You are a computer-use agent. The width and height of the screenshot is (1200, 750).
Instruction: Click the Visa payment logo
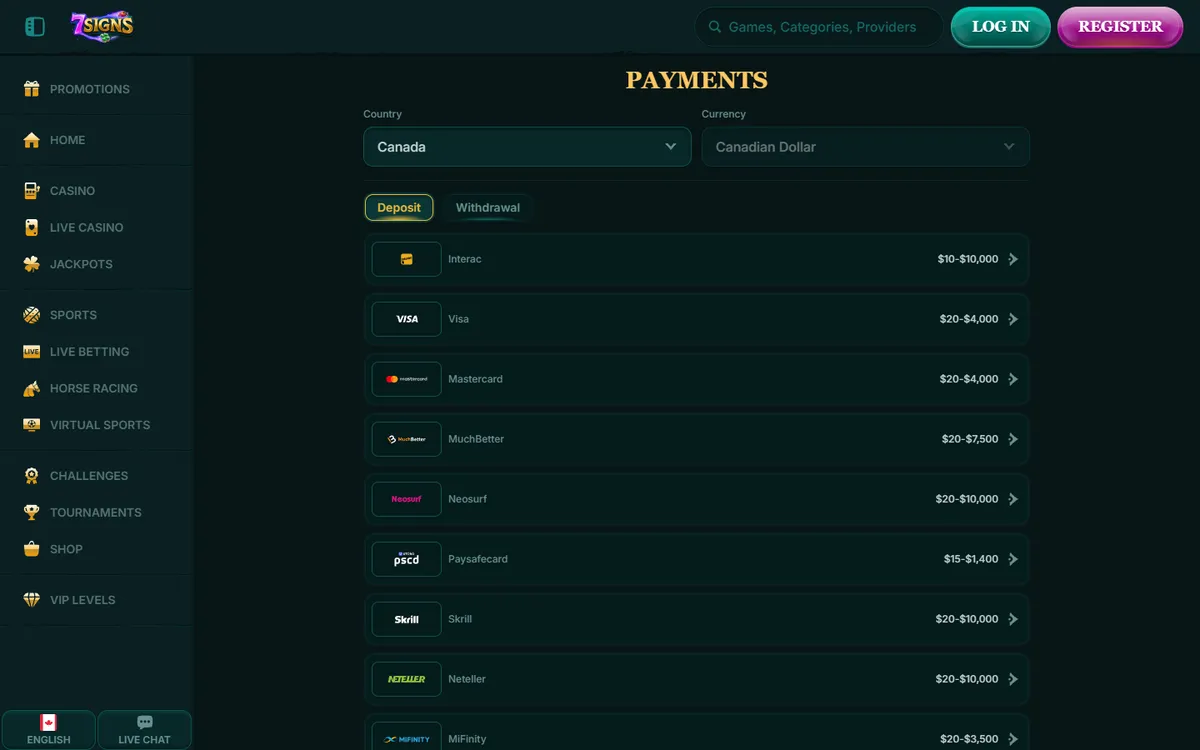(406, 319)
